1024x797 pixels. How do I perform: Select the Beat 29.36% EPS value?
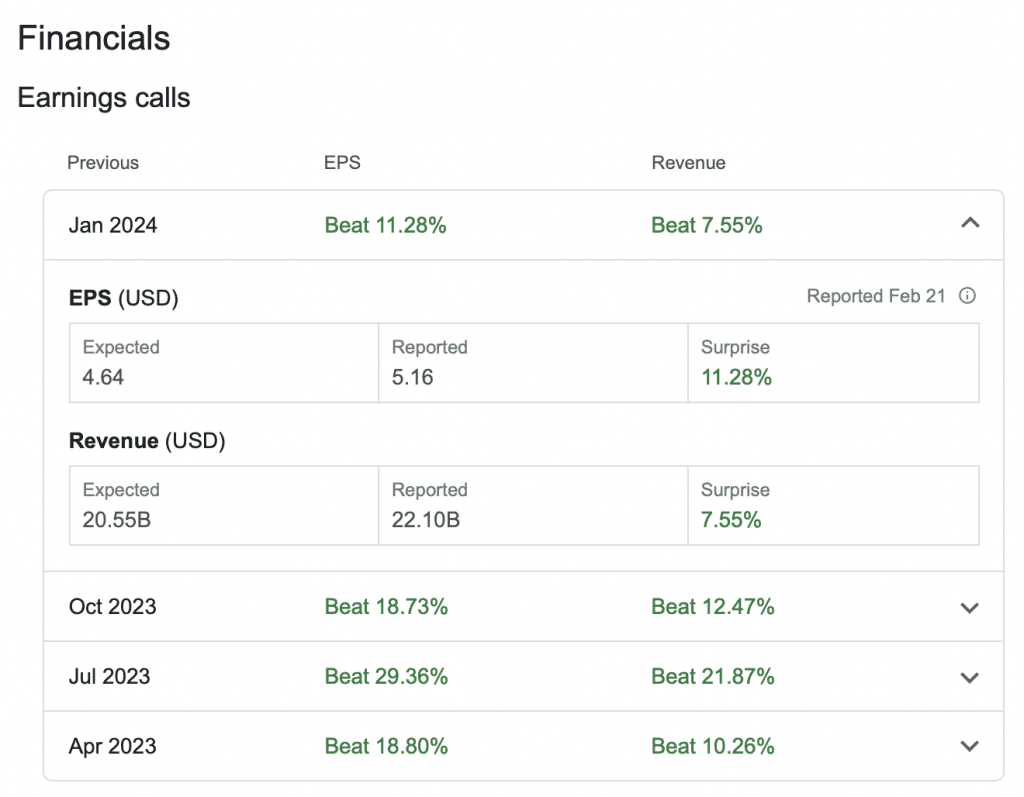click(386, 677)
